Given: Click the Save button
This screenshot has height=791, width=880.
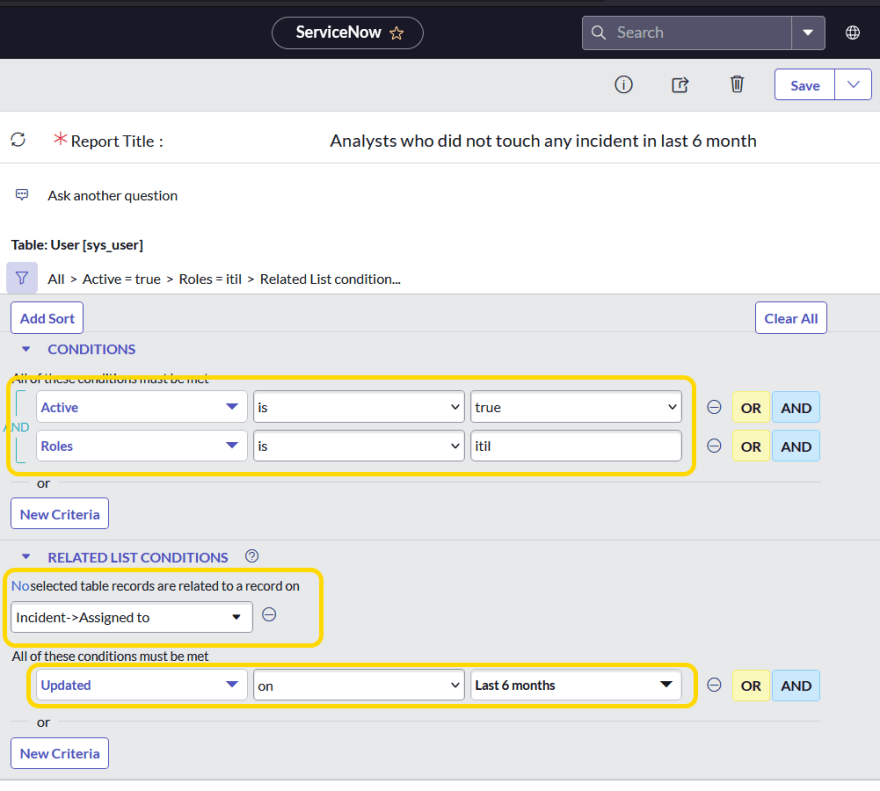Looking at the screenshot, I should coord(805,85).
